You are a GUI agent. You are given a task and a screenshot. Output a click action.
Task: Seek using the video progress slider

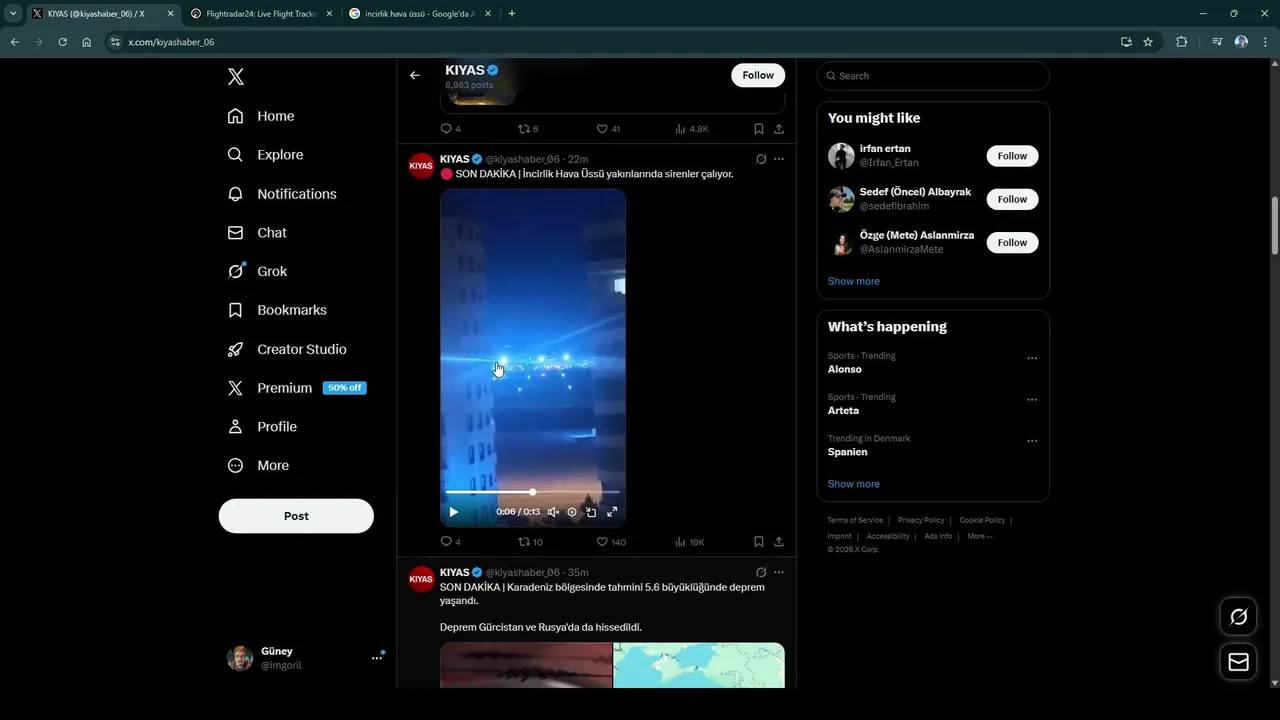point(532,492)
